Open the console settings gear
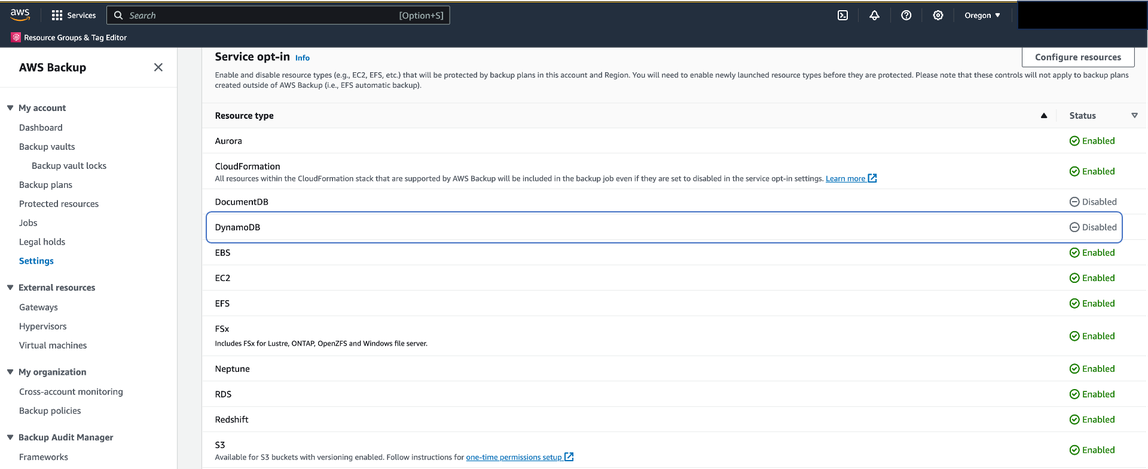 (938, 15)
